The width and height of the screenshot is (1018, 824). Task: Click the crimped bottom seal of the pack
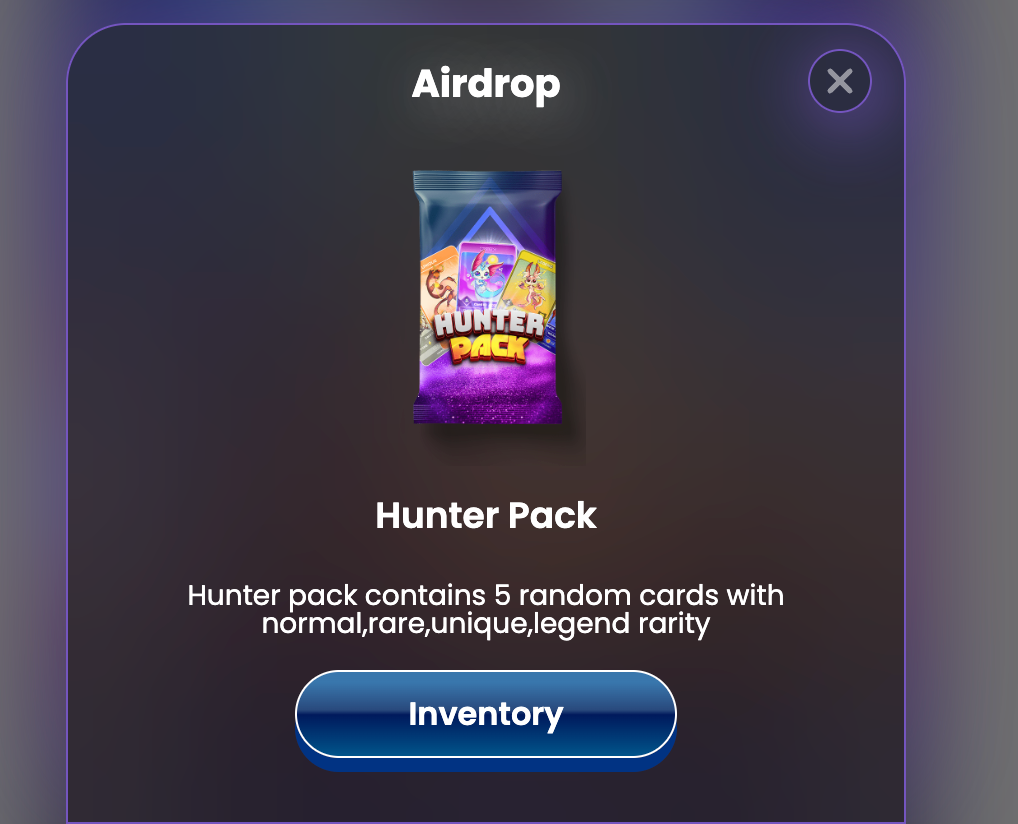tap(488, 413)
